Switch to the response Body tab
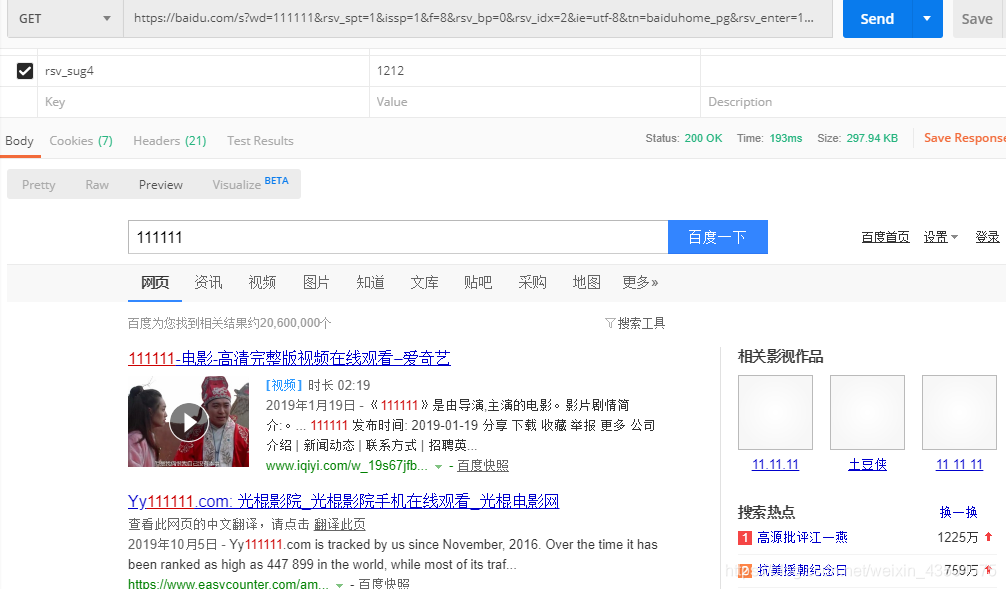Screen dimensions: 1006x589 click(19, 141)
